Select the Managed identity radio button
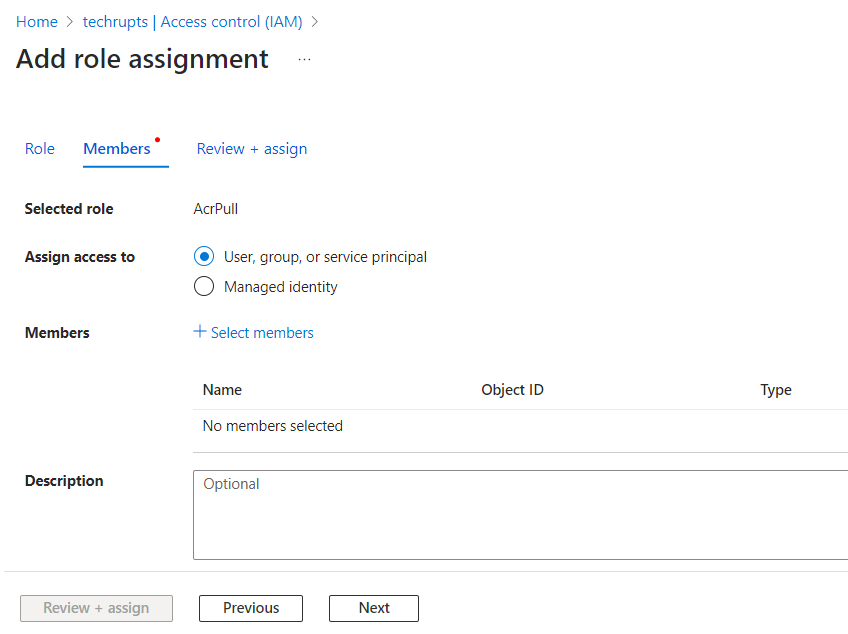This screenshot has height=634, width=848. pyautogui.click(x=204, y=286)
